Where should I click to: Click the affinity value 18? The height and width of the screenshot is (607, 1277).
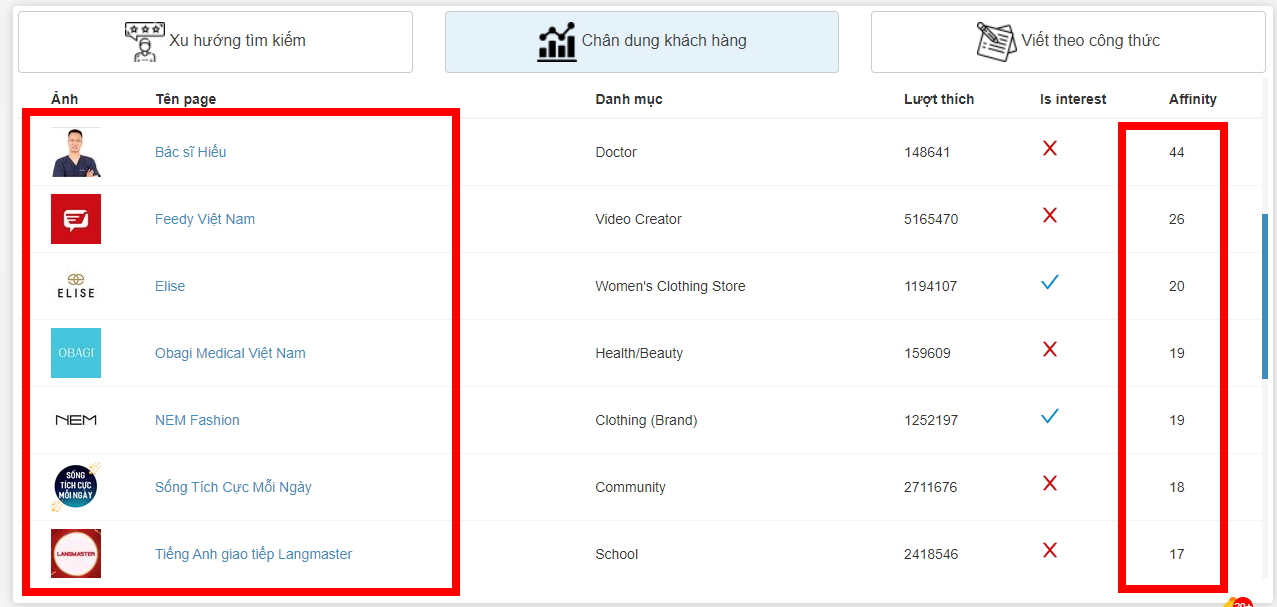[x=1177, y=487]
